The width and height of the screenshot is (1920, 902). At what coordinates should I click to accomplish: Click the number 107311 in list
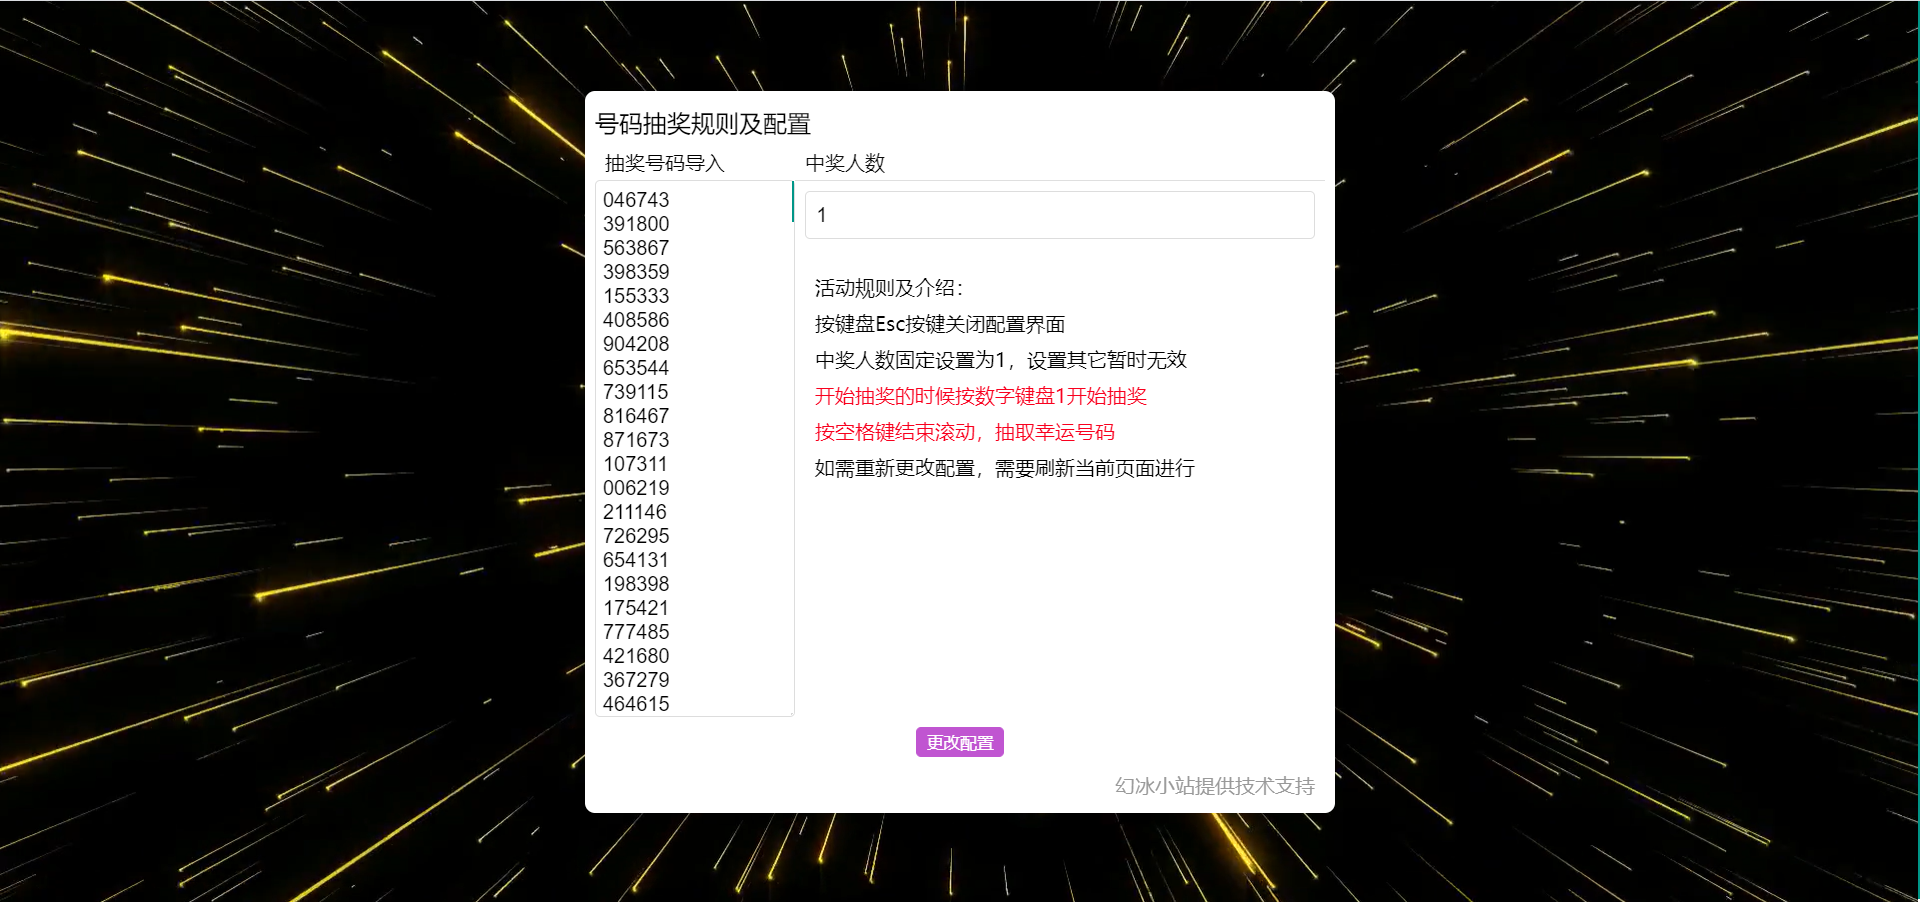[x=635, y=464]
